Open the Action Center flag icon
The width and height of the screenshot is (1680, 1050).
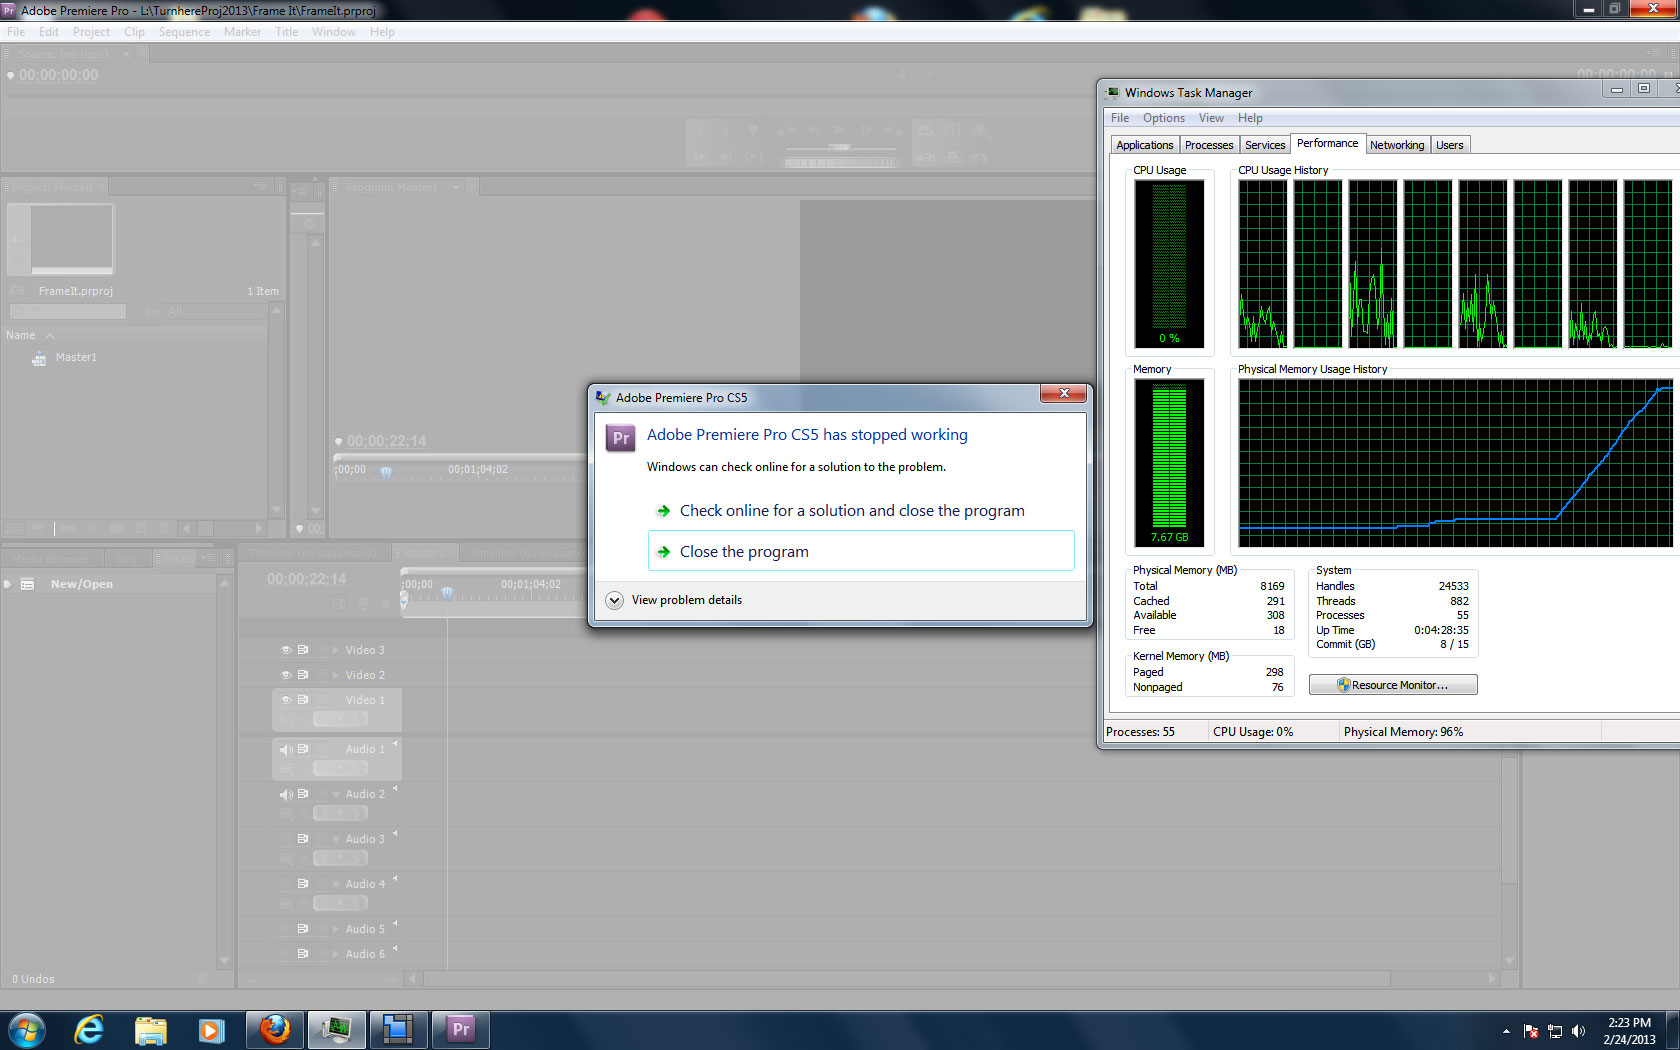coord(1530,1031)
